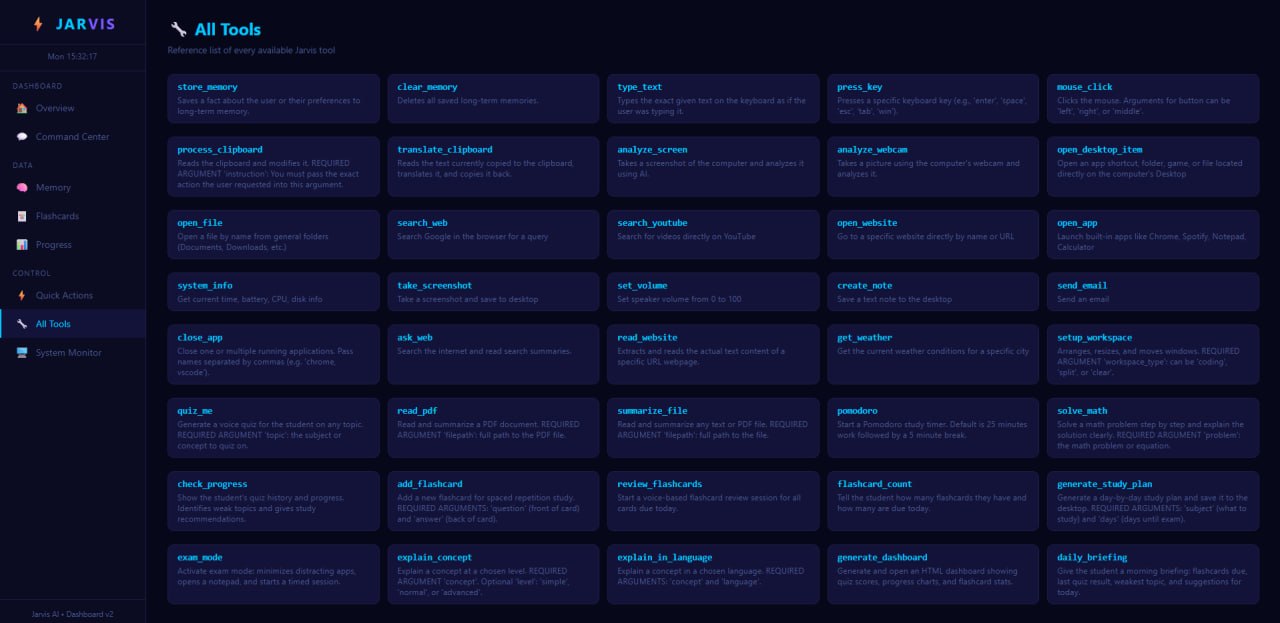The height and width of the screenshot is (623, 1280).
Task: Open Flashcards using its card icon
Action: pos(22,216)
